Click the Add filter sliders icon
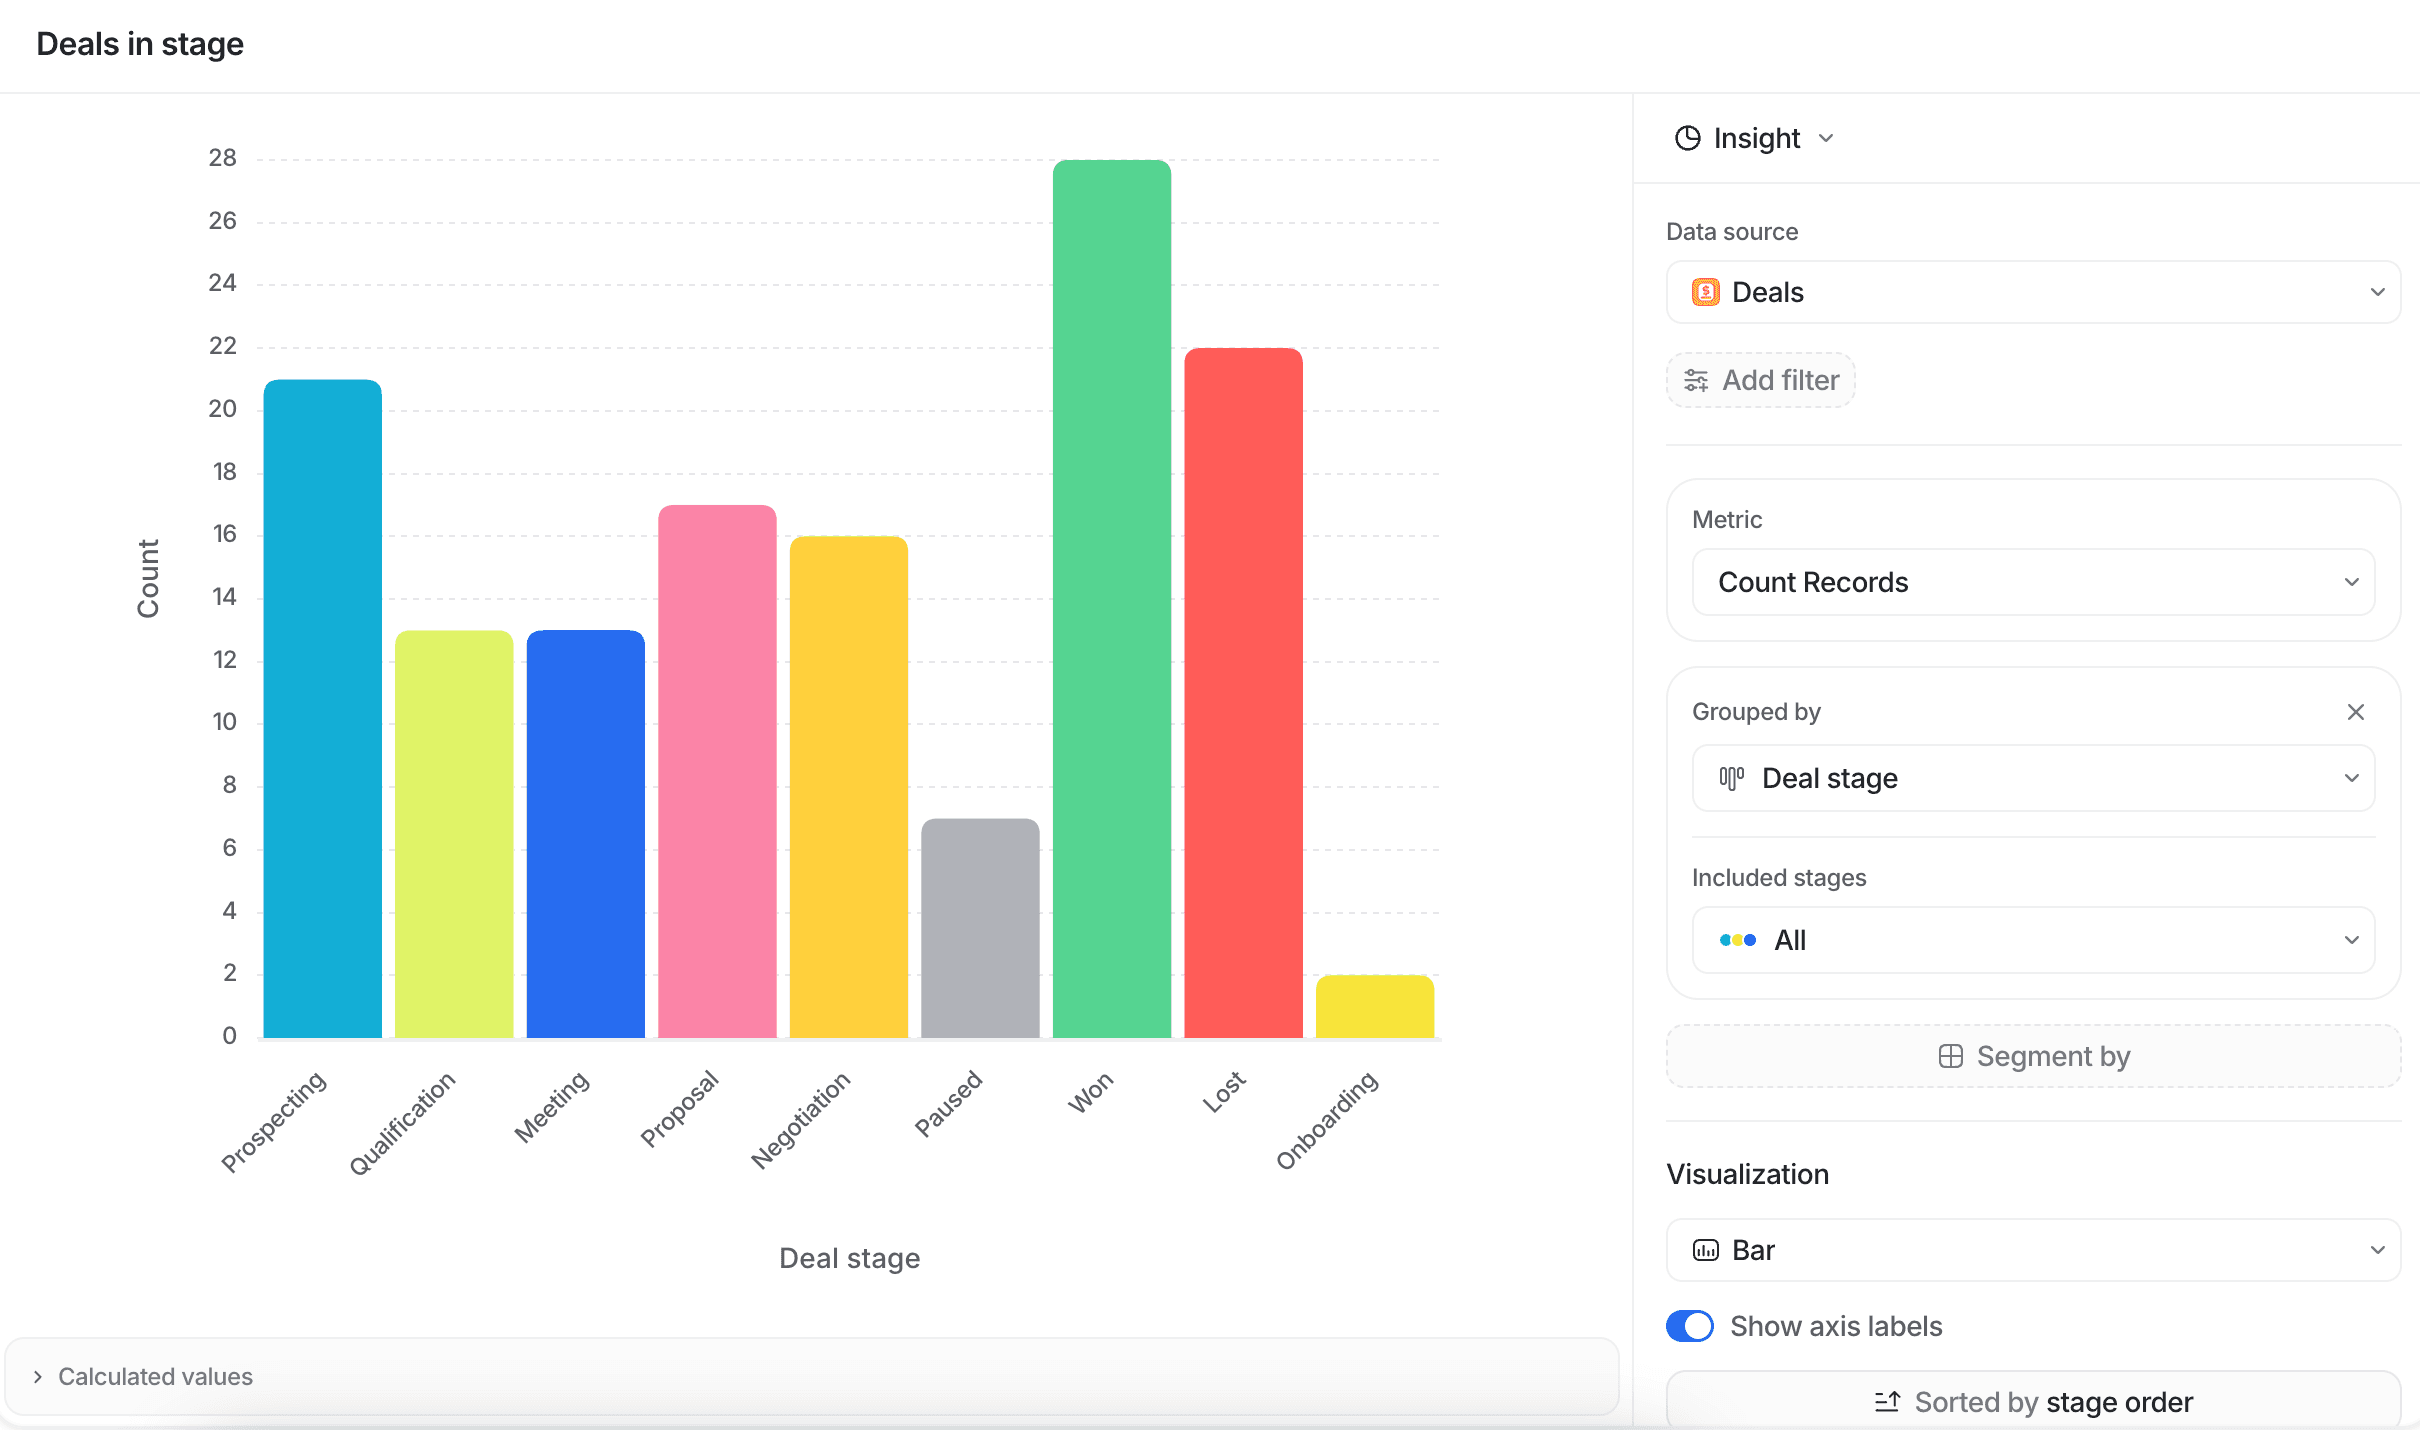This screenshot has width=2420, height=1430. pyautogui.click(x=1696, y=380)
